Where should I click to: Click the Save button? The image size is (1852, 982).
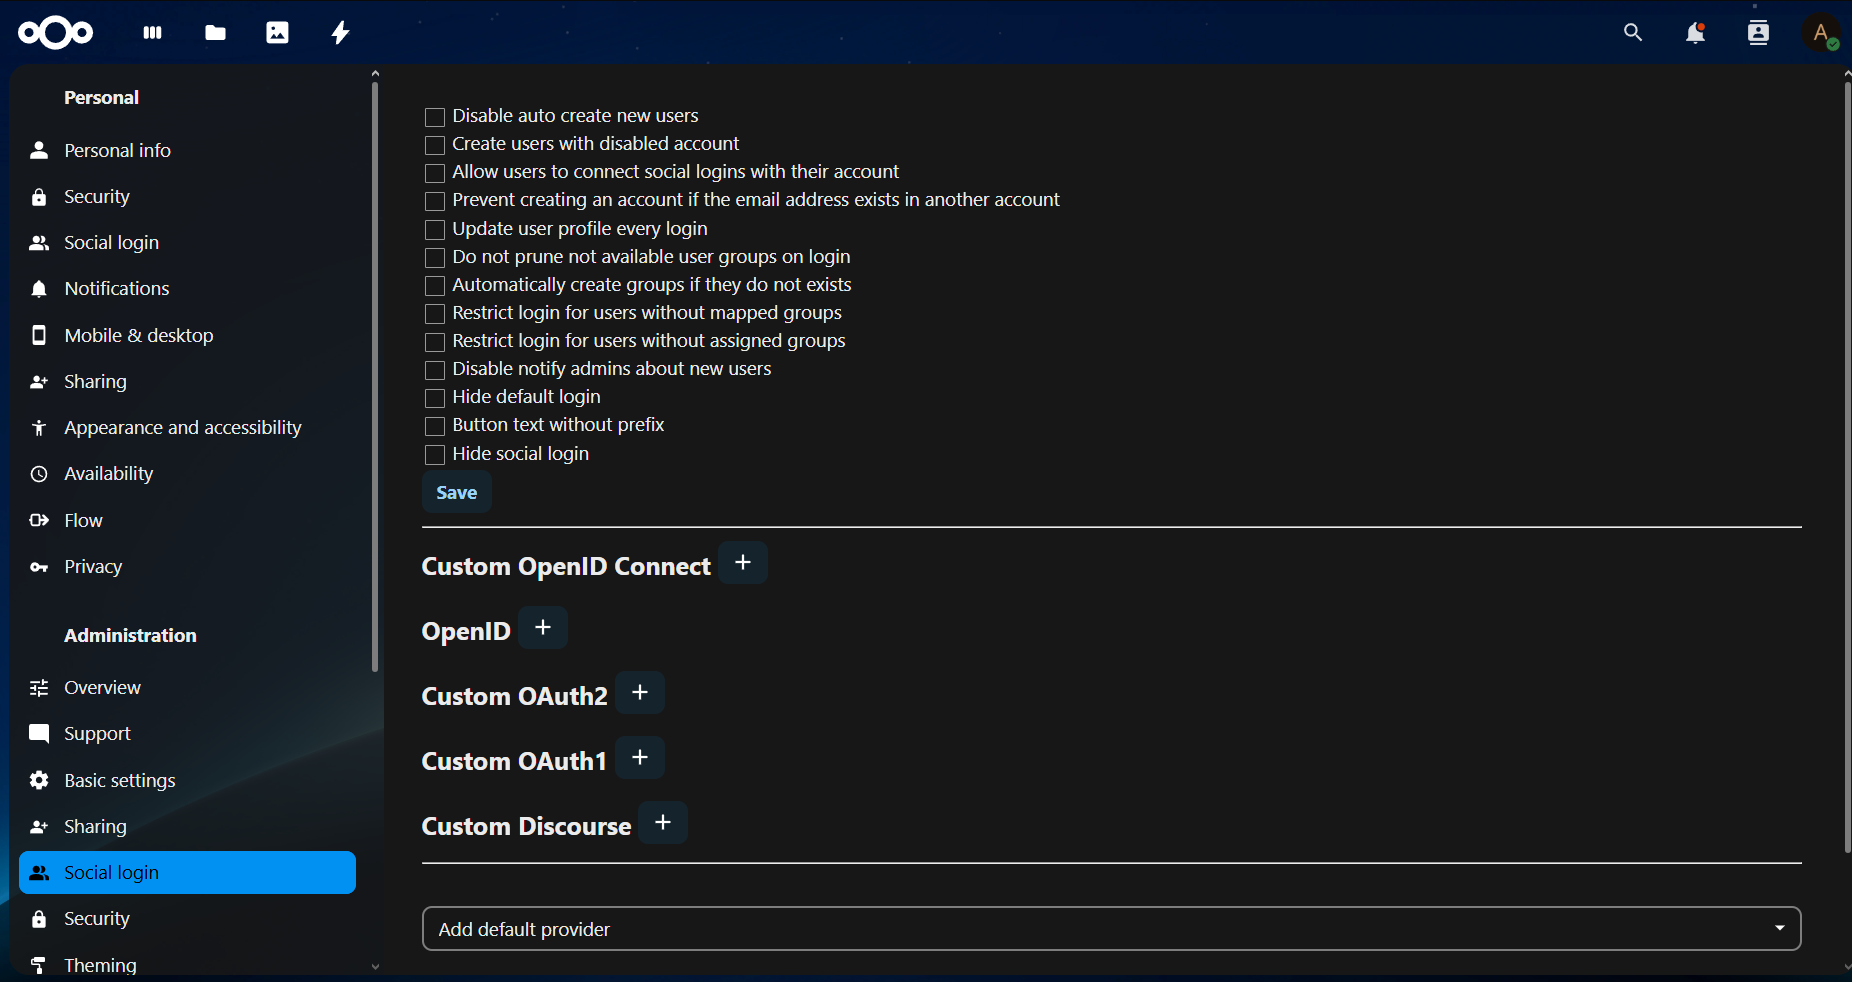point(457,493)
